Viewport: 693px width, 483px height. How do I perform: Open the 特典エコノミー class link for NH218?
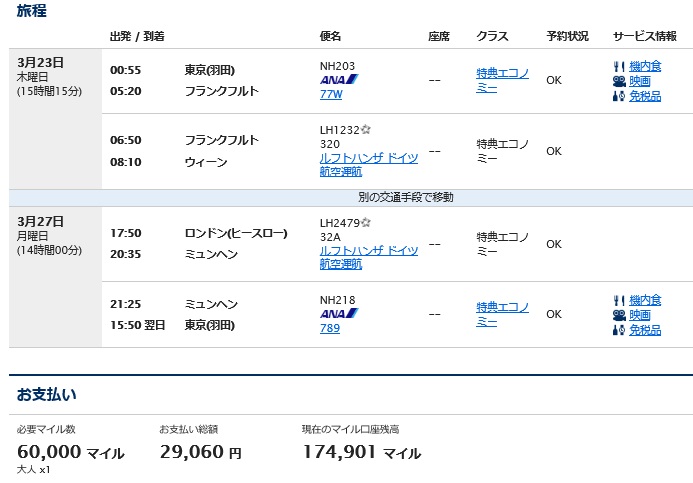click(503, 314)
